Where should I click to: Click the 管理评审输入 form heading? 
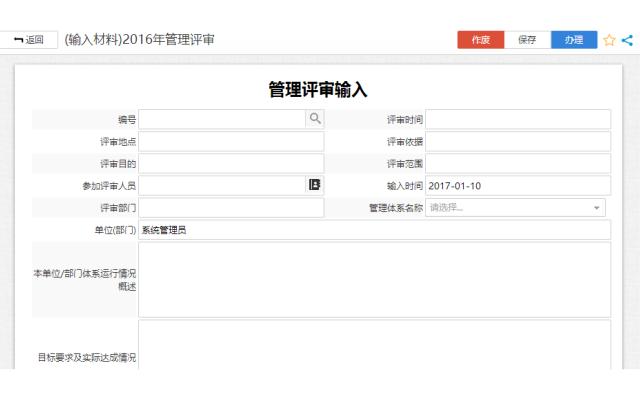pyautogui.click(x=318, y=89)
